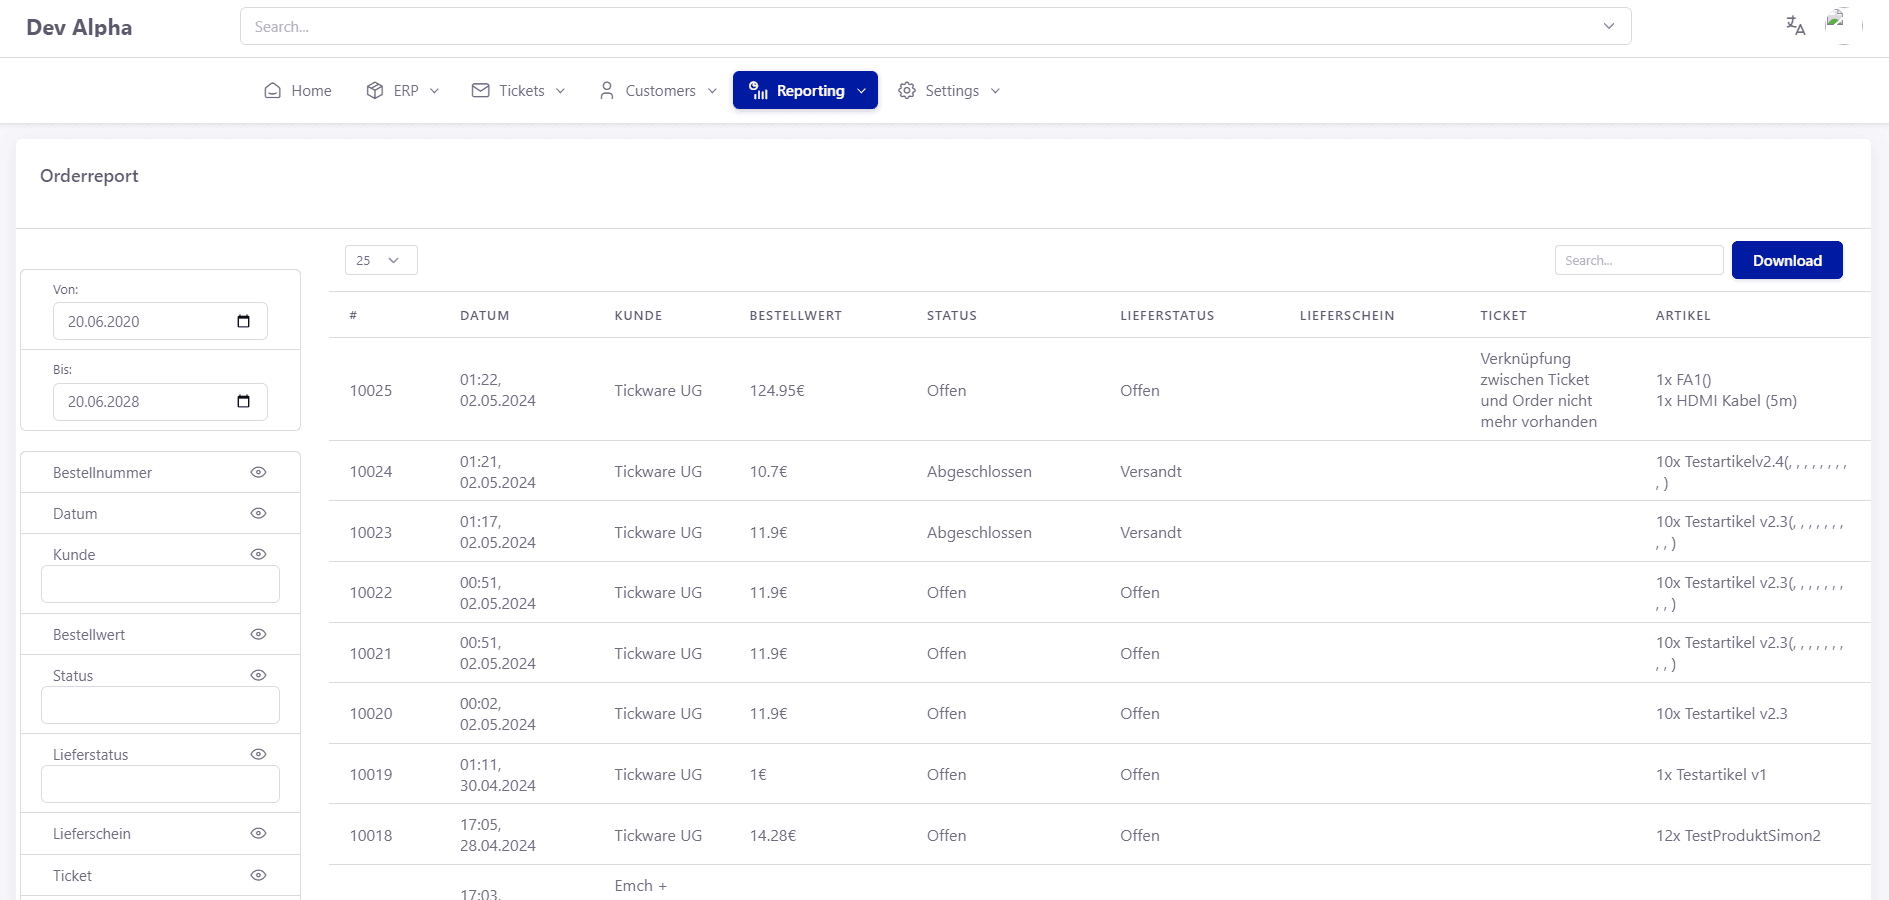Expand the Customers menu chevron

click(712, 91)
